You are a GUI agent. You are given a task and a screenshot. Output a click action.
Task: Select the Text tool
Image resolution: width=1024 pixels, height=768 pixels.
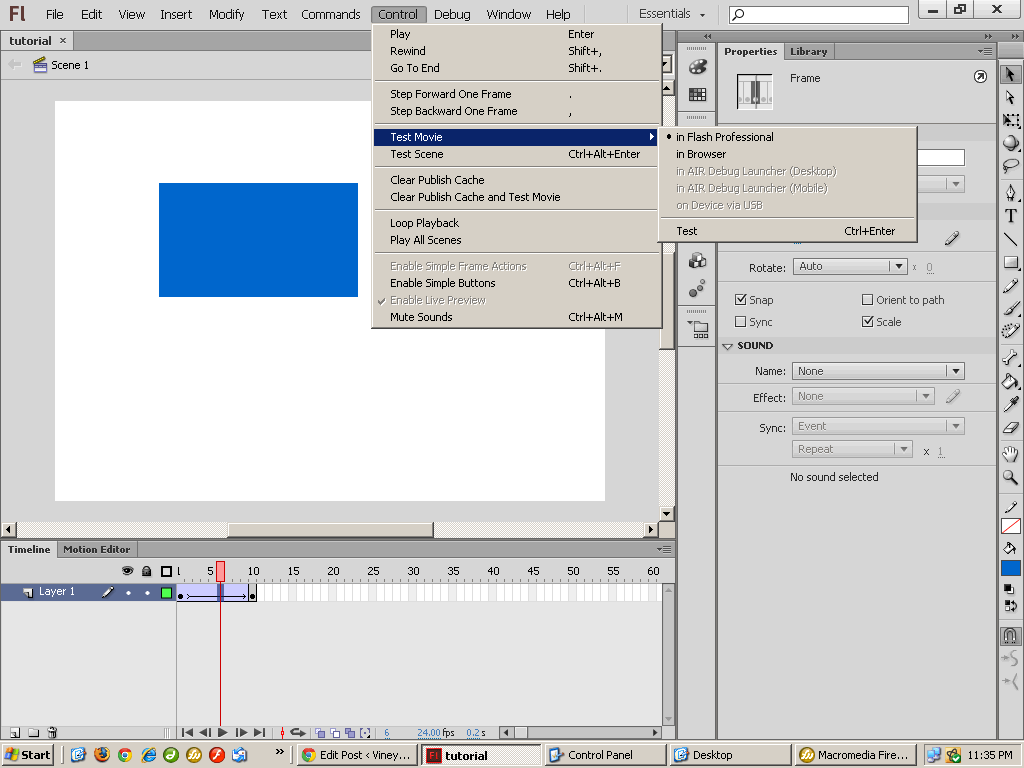point(1010,216)
